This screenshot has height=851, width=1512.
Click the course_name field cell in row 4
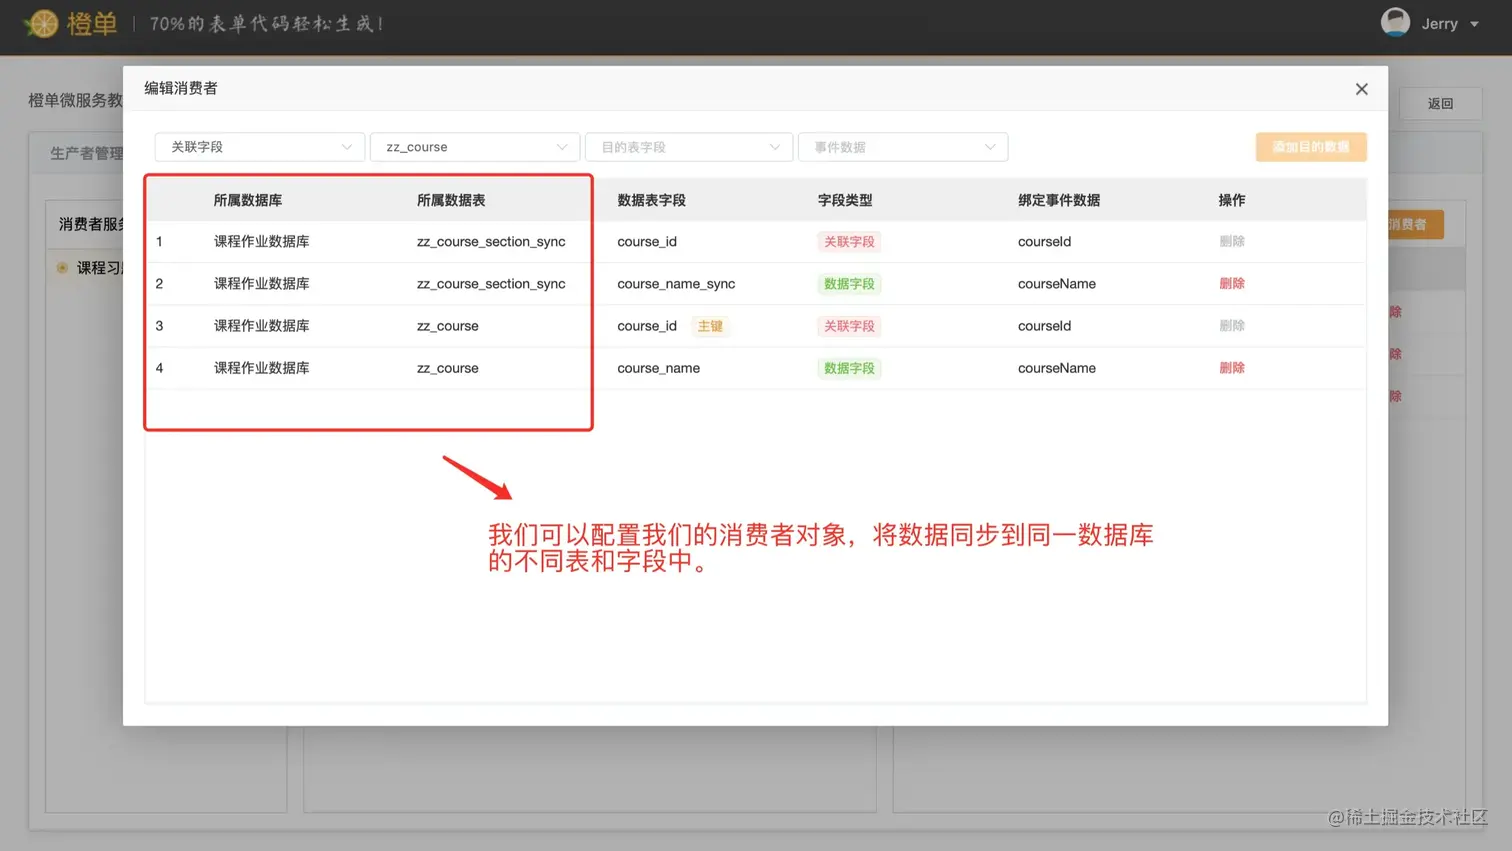pyautogui.click(x=659, y=368)
